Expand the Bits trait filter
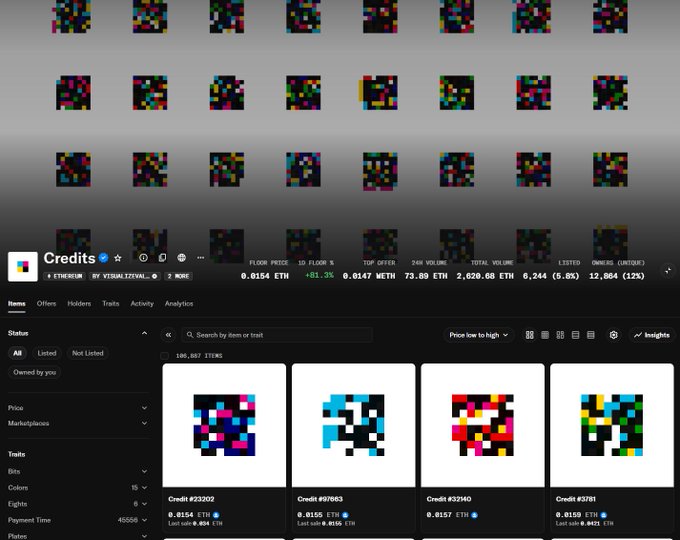The height and width of the screenshot is (540, 680). pos(78,471)
